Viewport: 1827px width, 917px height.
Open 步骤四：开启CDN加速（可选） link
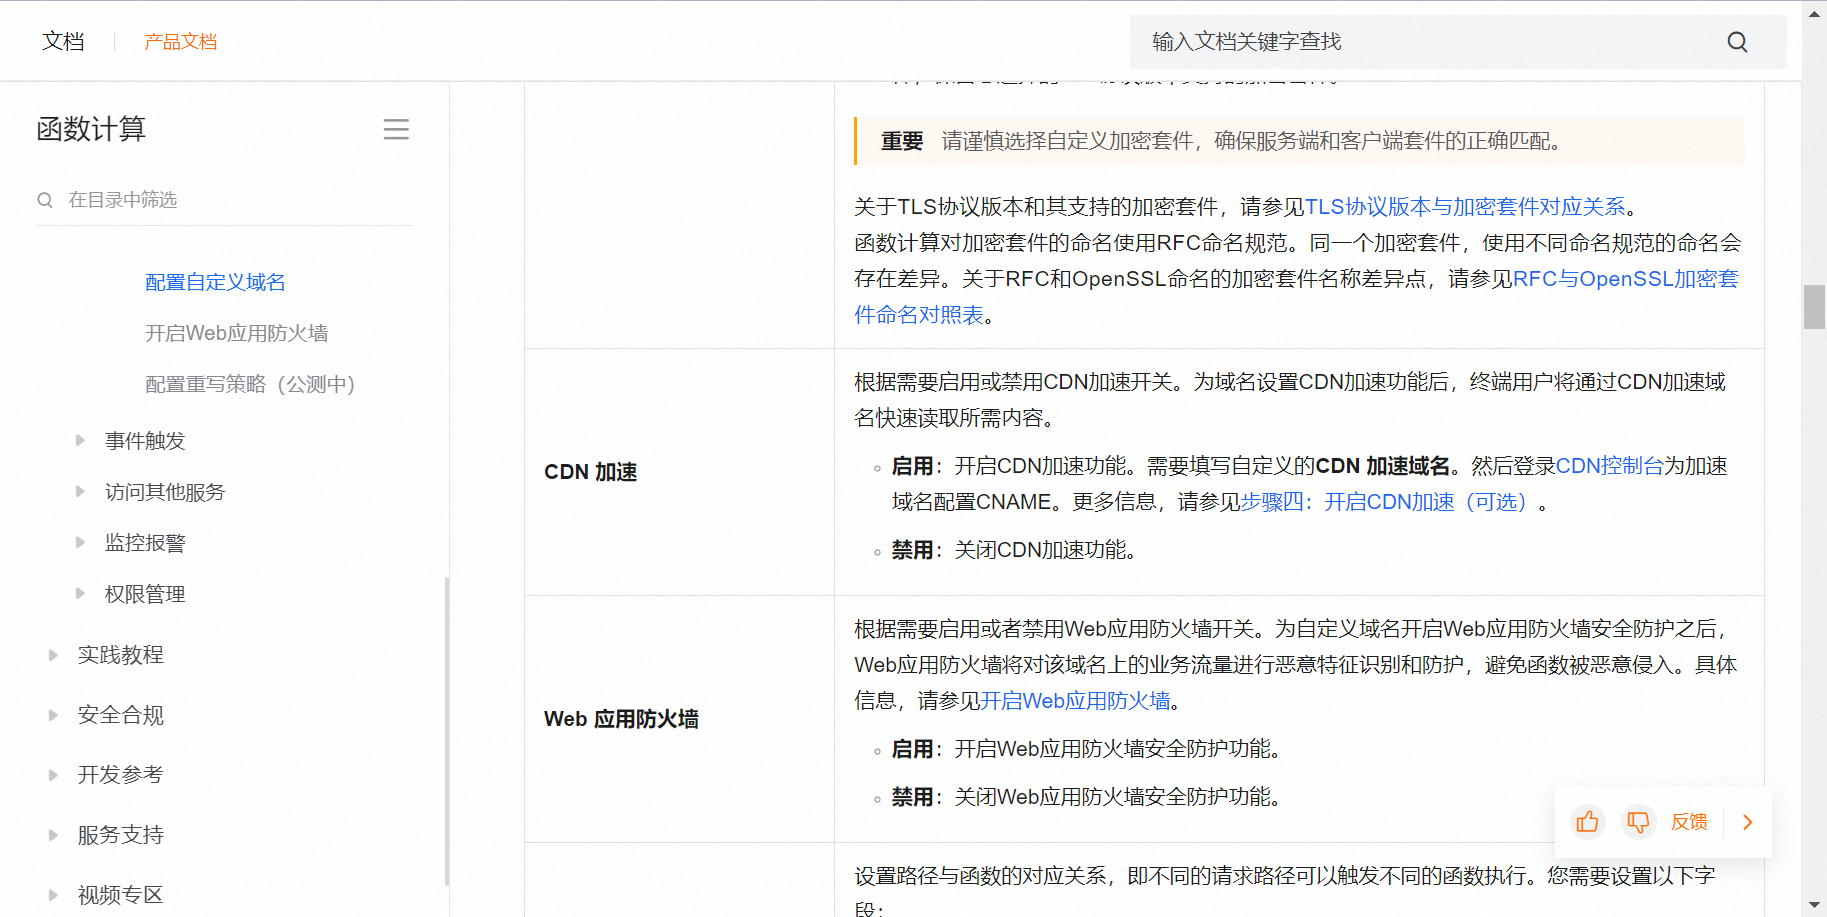click(1388, 502)
